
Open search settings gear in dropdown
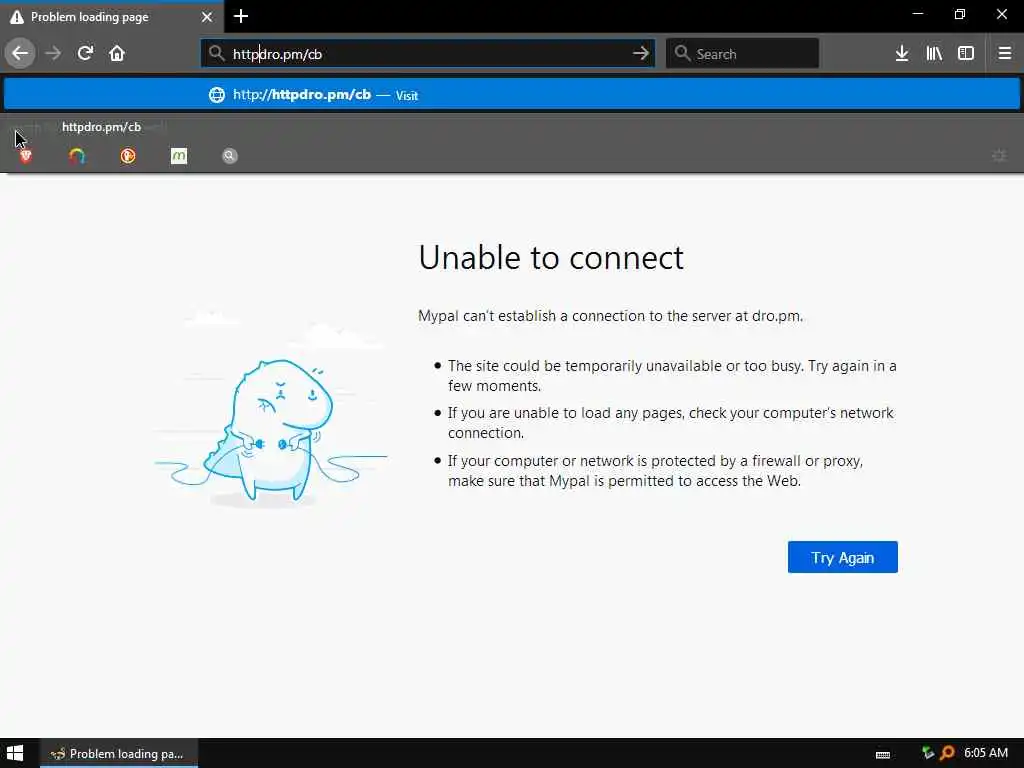999,155
